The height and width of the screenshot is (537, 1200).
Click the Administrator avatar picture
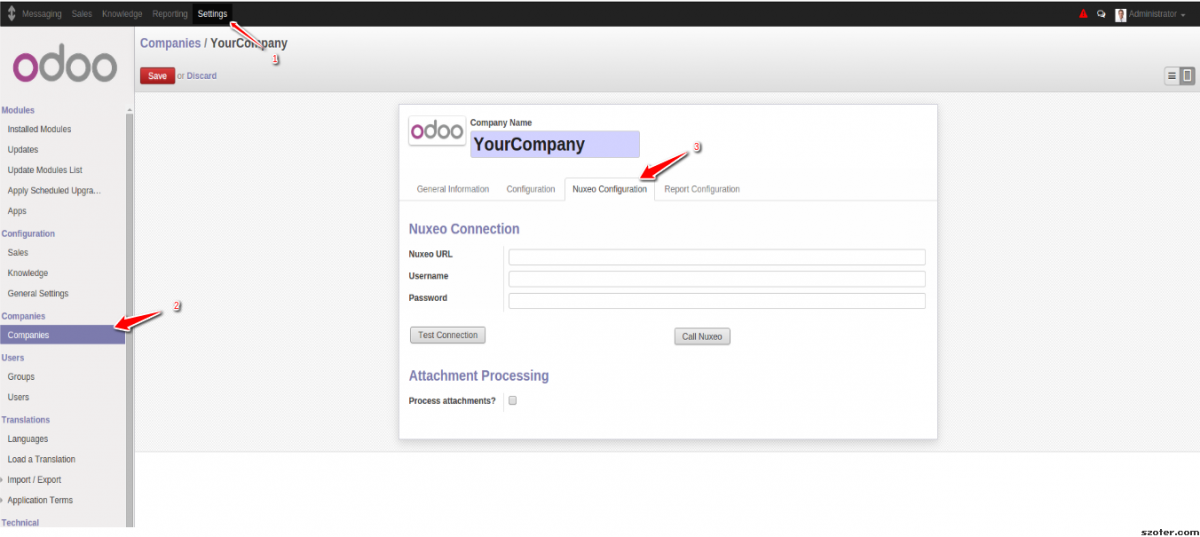(x=1121, y=14)
